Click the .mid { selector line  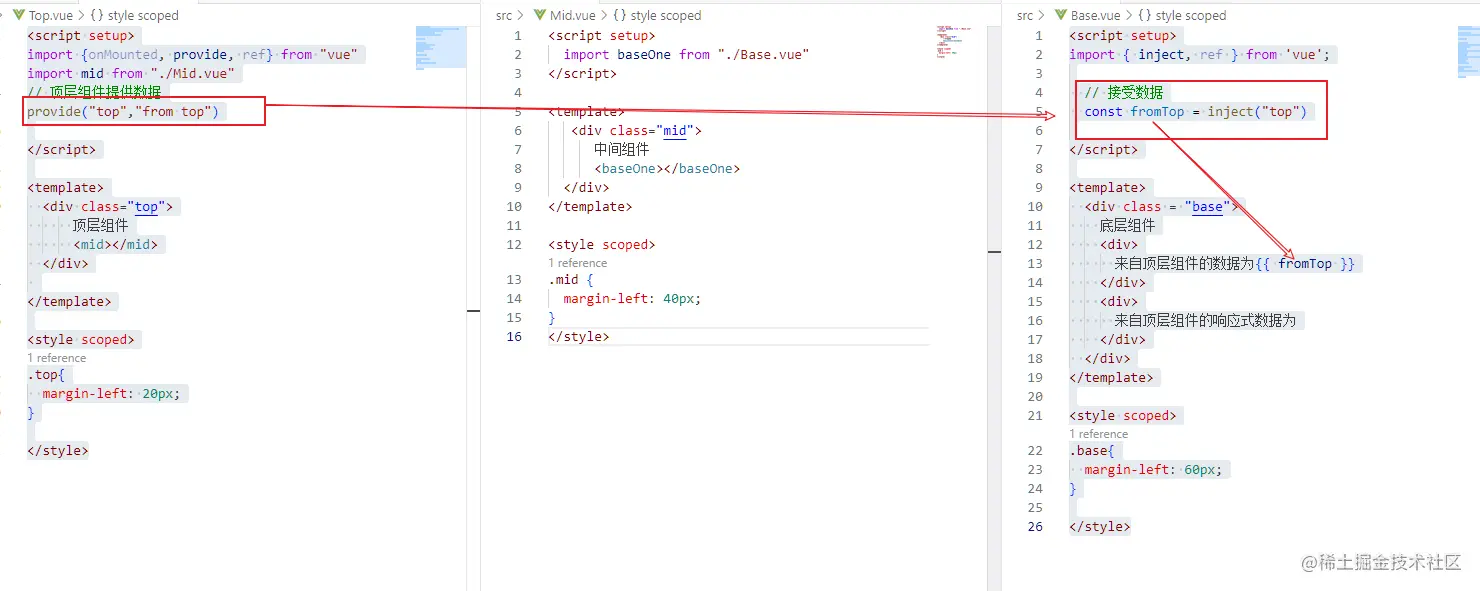click(571, 279)
